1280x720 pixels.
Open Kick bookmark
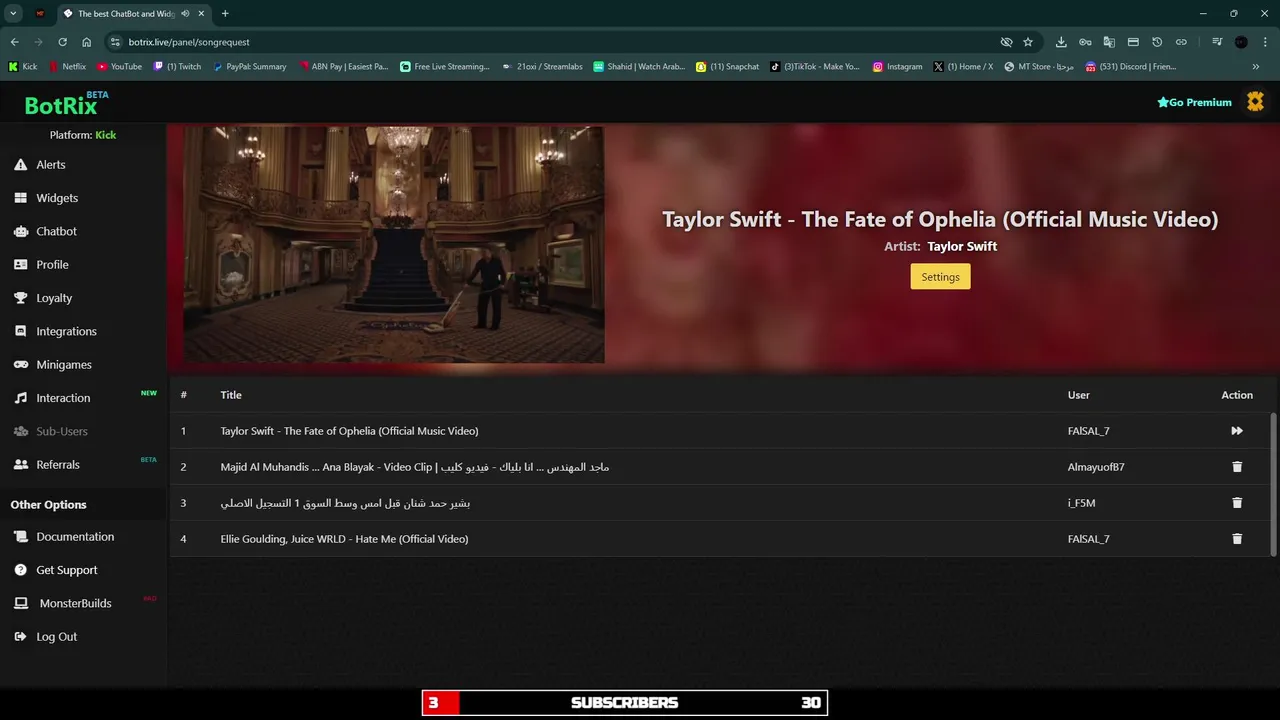pyautogui.click(x=23, y=67)
